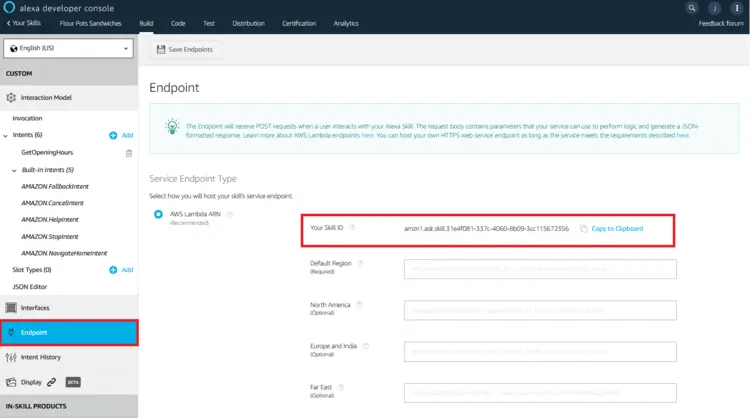Viewport: 750px width, 418px height.
Task: Click the plus icon to add a slot type
Action: pyautogui.click(x=113, y=270)
